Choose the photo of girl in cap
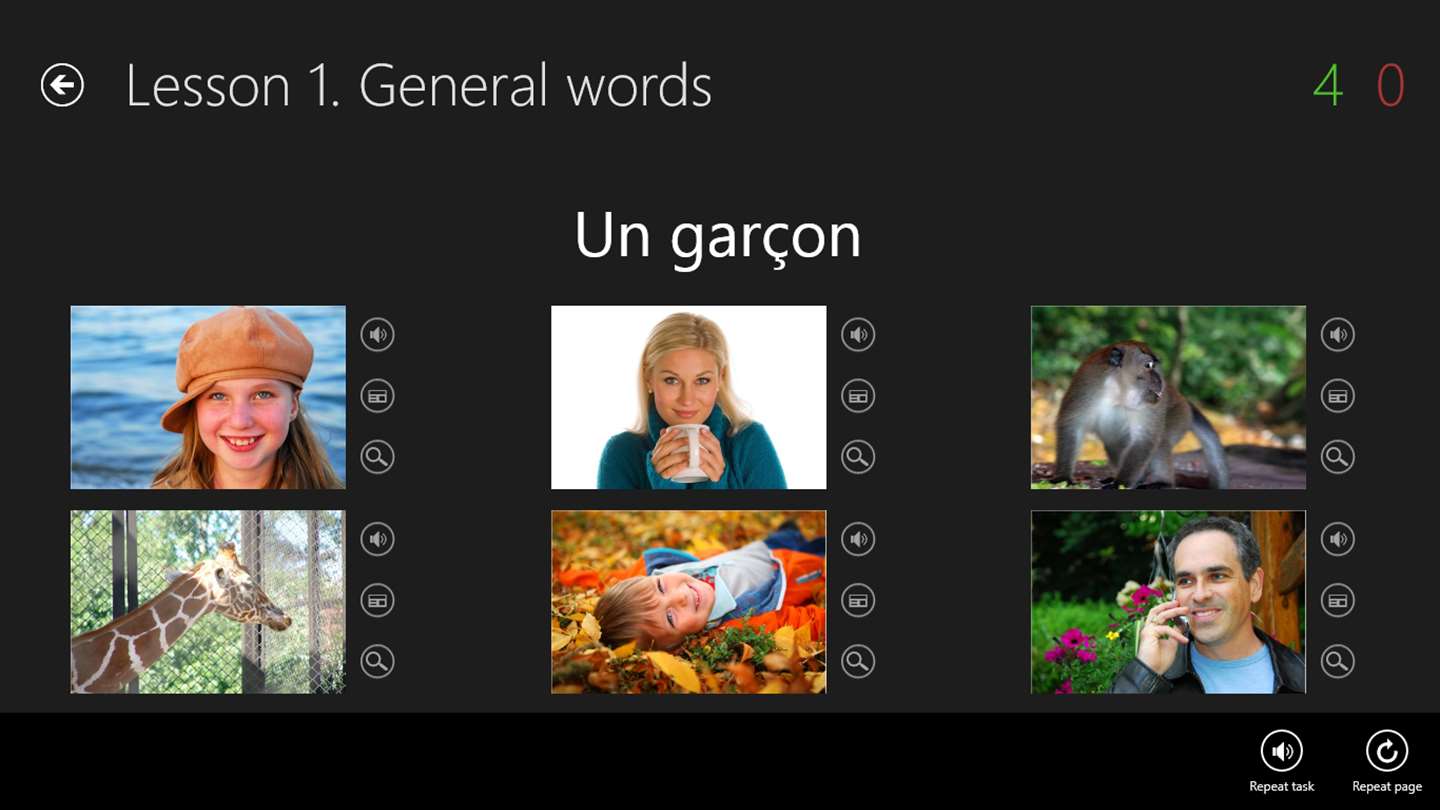 (208, 397)
